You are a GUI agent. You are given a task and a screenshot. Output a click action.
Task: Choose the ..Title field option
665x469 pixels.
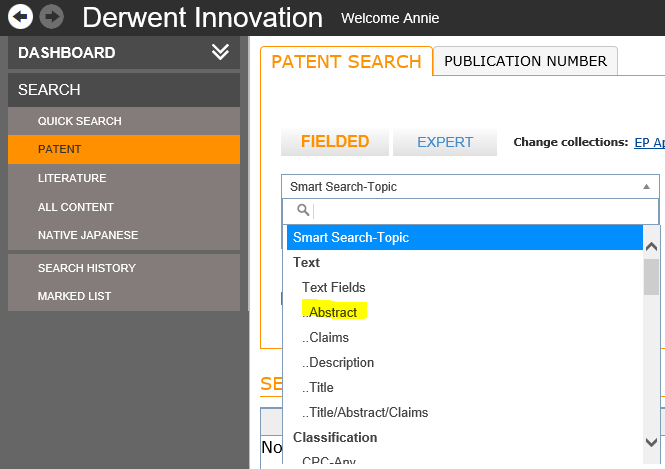point(318,388)
